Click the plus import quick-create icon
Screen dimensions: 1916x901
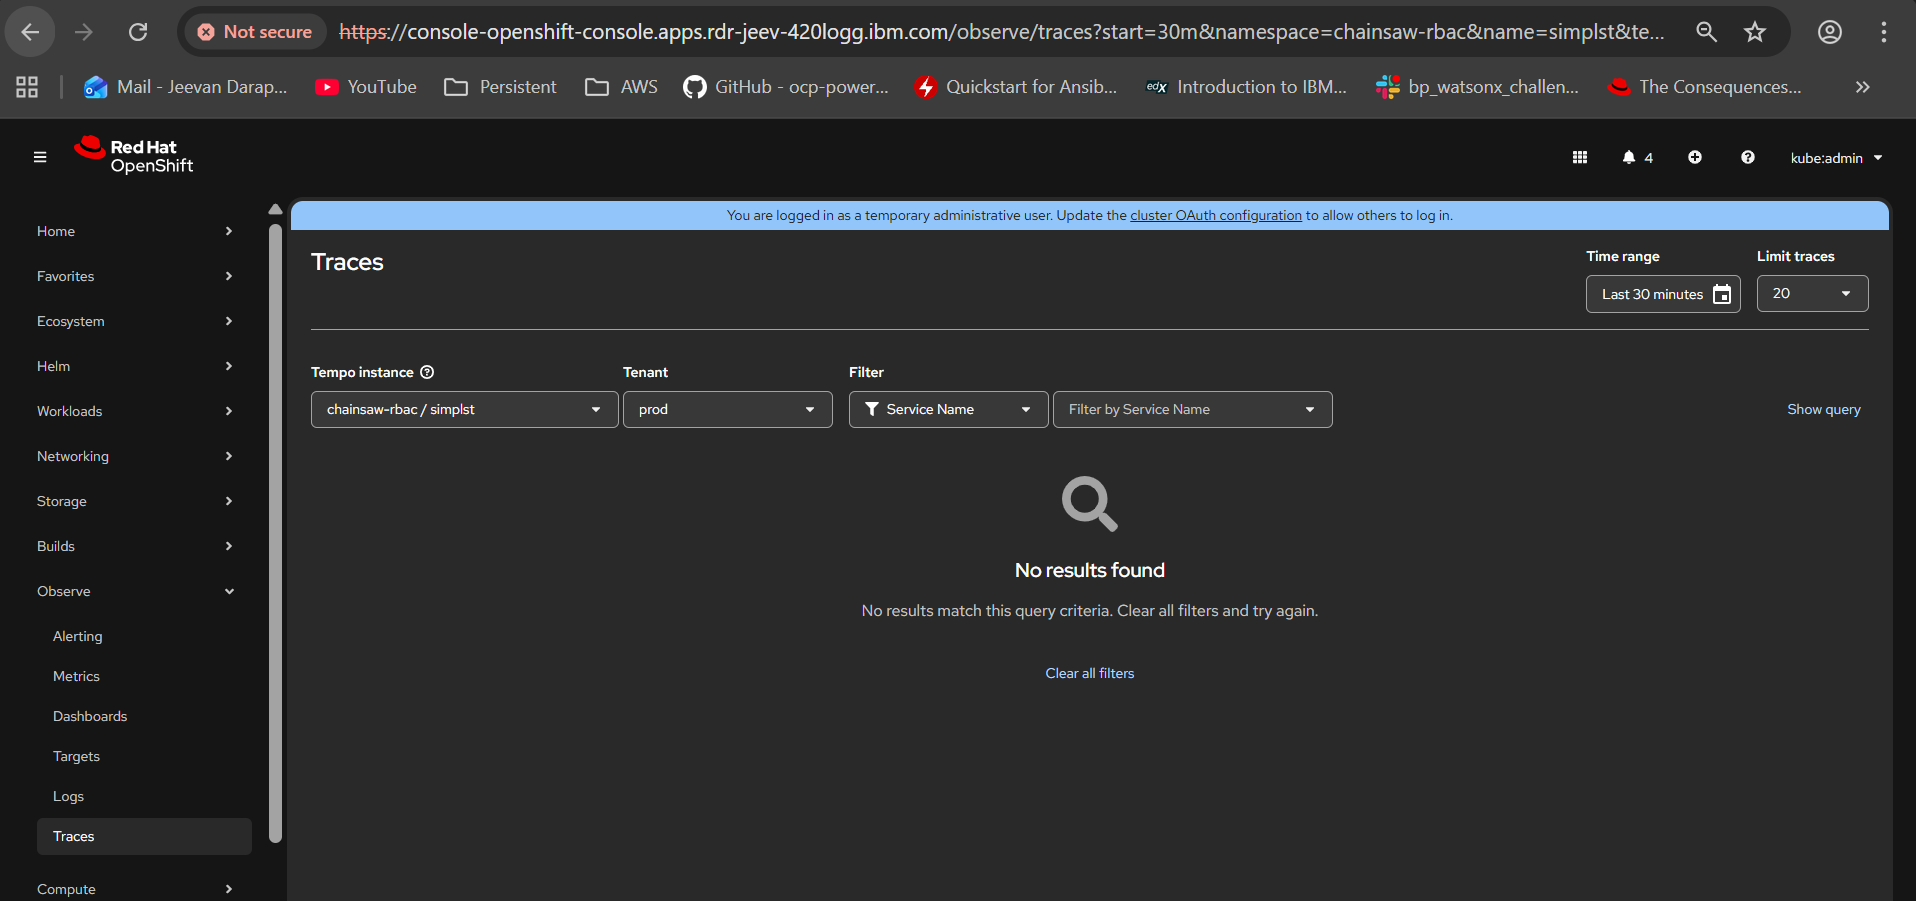[x=1695, y=157]
